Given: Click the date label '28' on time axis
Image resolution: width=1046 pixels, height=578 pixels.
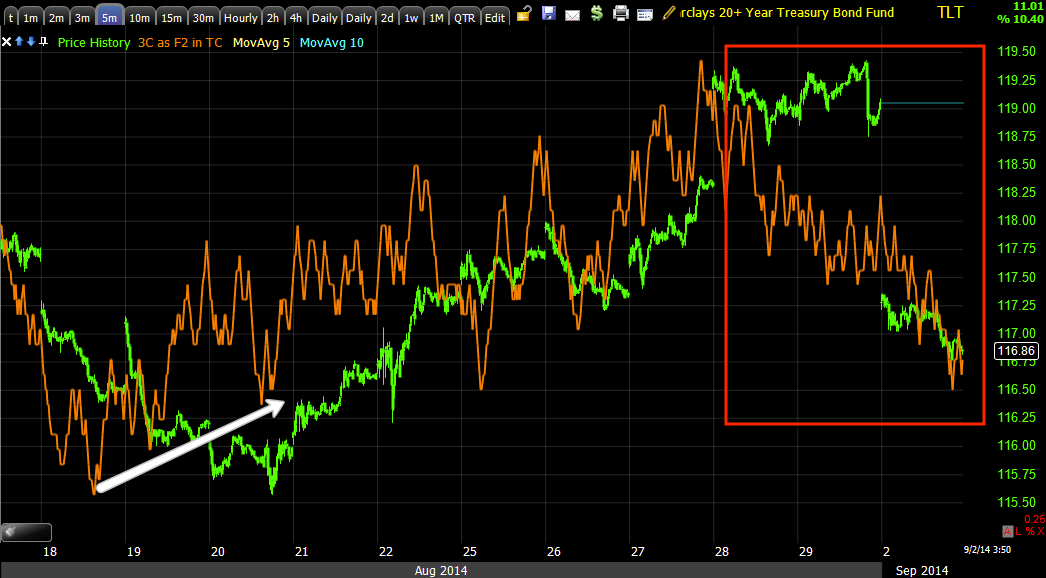Looking at the screenshot, I should coord(722,551).
